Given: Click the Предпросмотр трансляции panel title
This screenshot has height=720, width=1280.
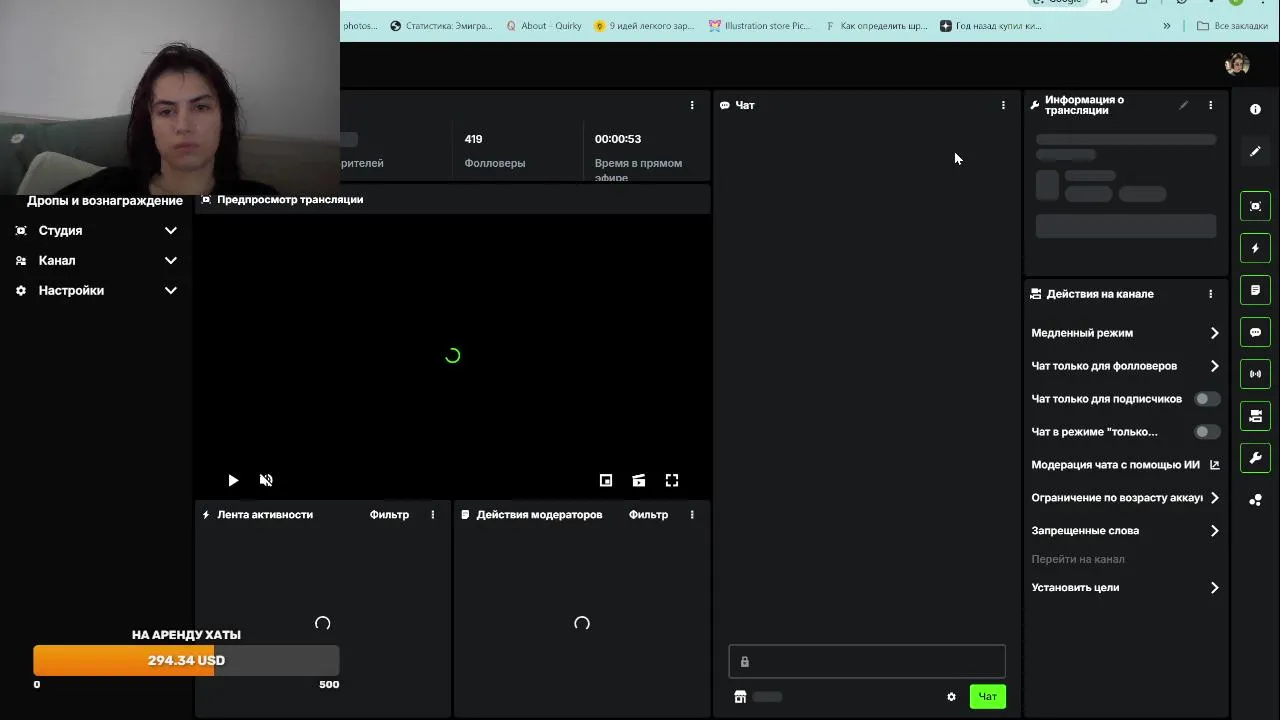Looking at the screenshot, I should click(x=290, y=199).
